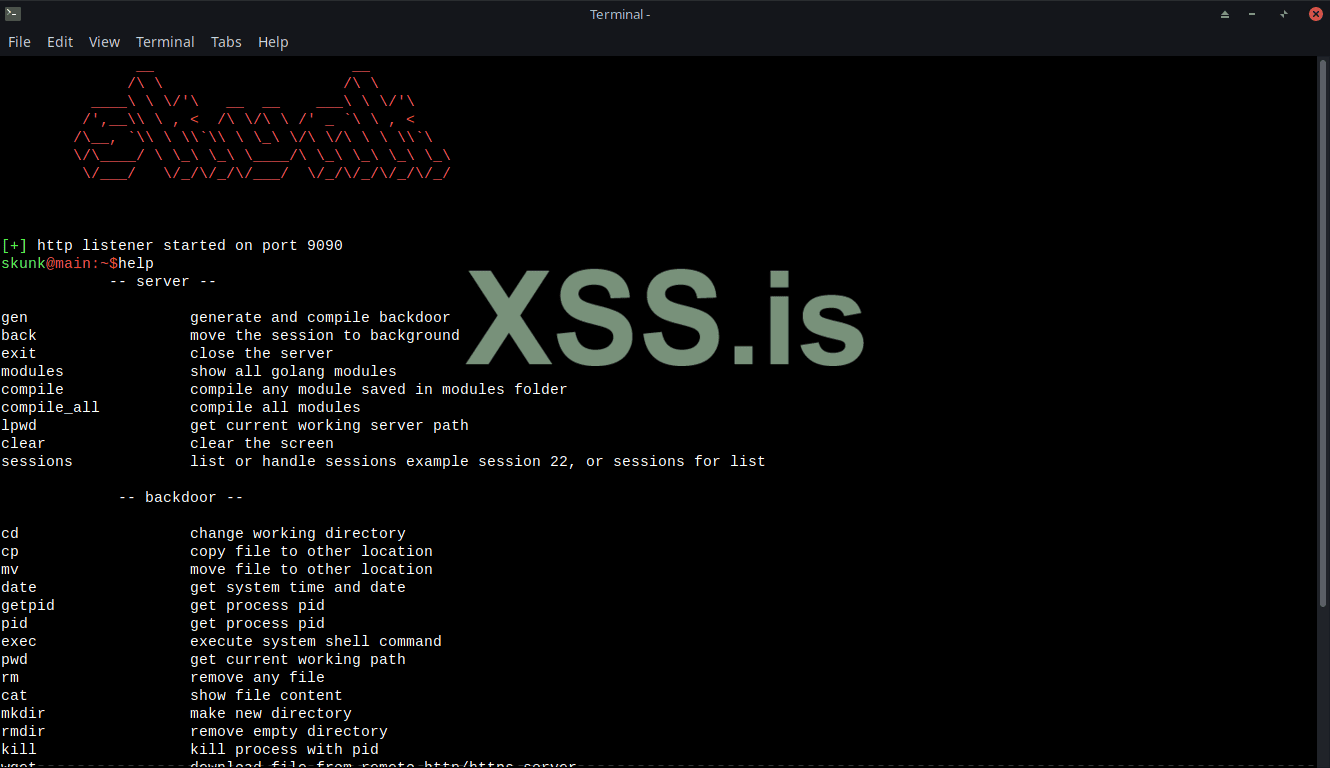The image size is (1330, 768).
Task: Select the 'rmdir' command name
Action: pyautogui.click(x=24, y=732)
